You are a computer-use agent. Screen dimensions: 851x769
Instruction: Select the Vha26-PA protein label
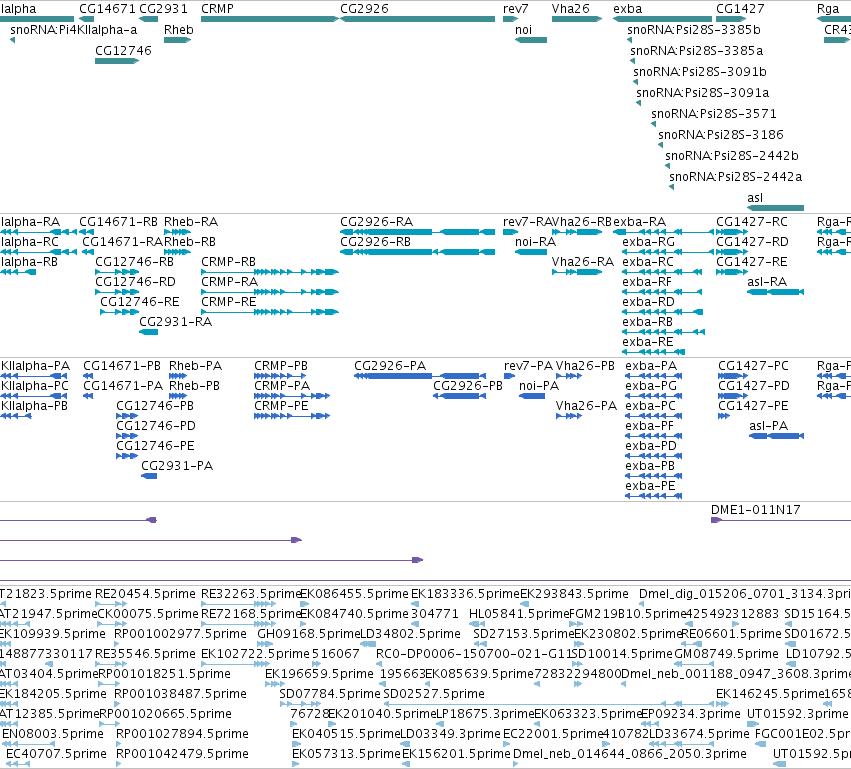tap(586, 406)
